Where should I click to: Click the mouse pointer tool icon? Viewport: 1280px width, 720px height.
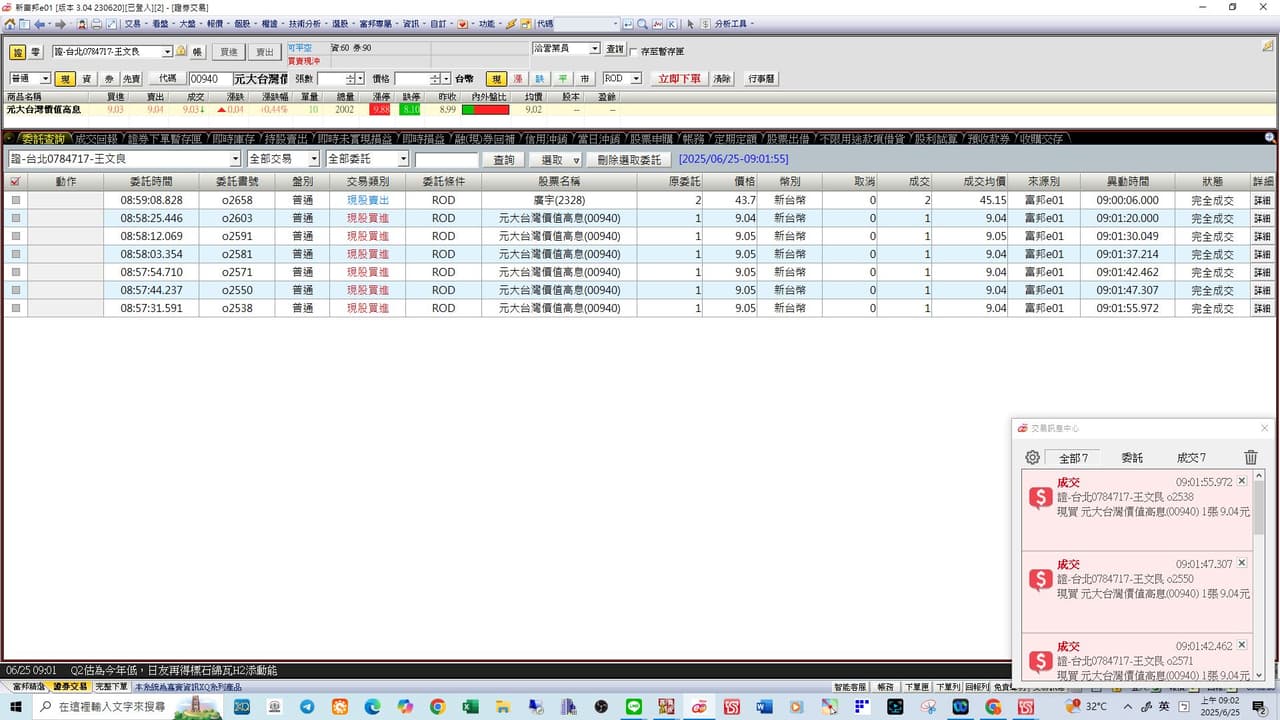click(x=690, y=24)
